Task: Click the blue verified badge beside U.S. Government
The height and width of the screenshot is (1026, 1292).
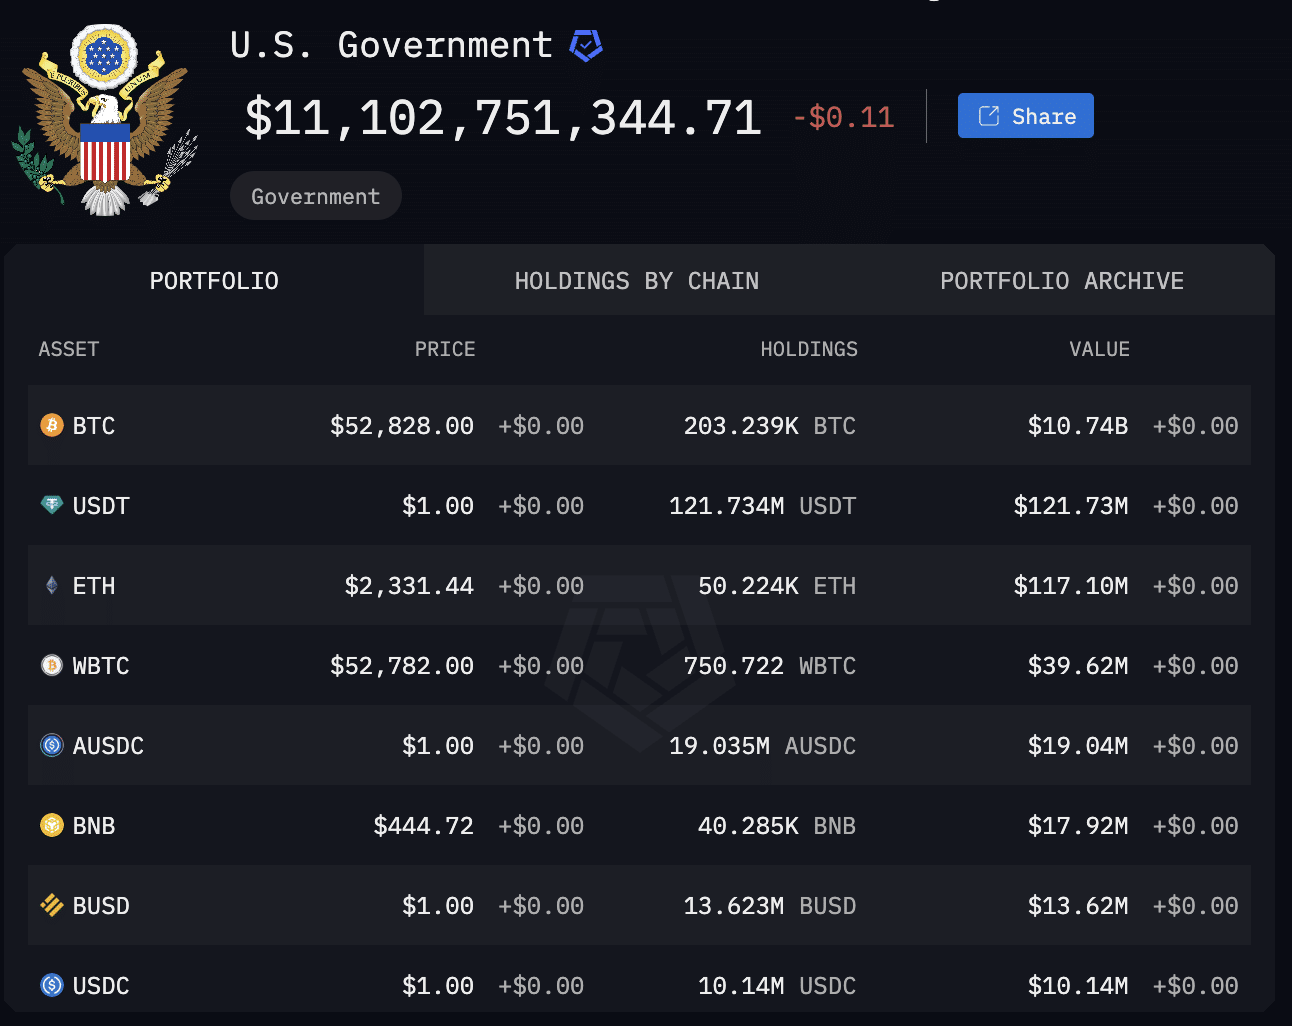Action: [586, 45]
